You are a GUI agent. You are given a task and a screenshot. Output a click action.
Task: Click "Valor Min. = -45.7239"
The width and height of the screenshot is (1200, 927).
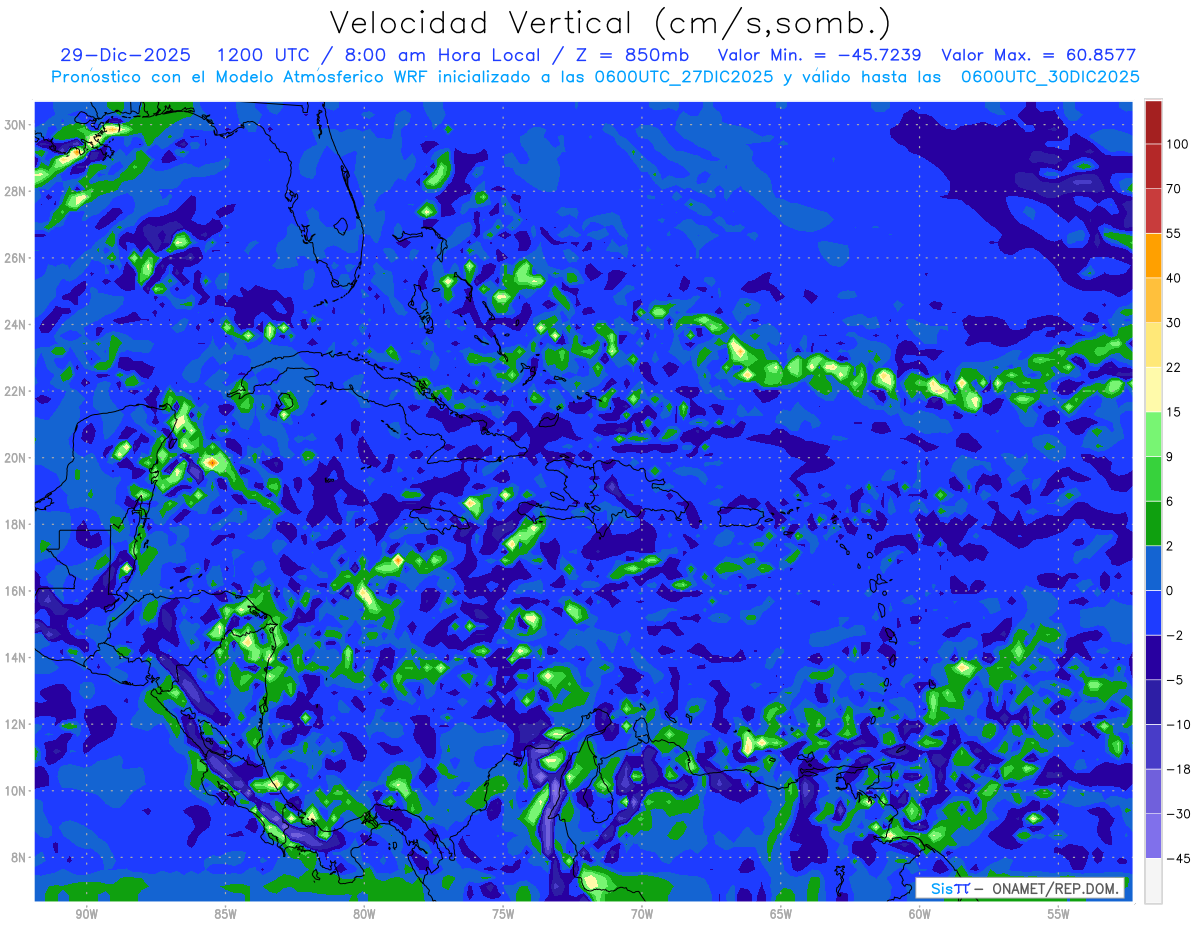(820, 55)
